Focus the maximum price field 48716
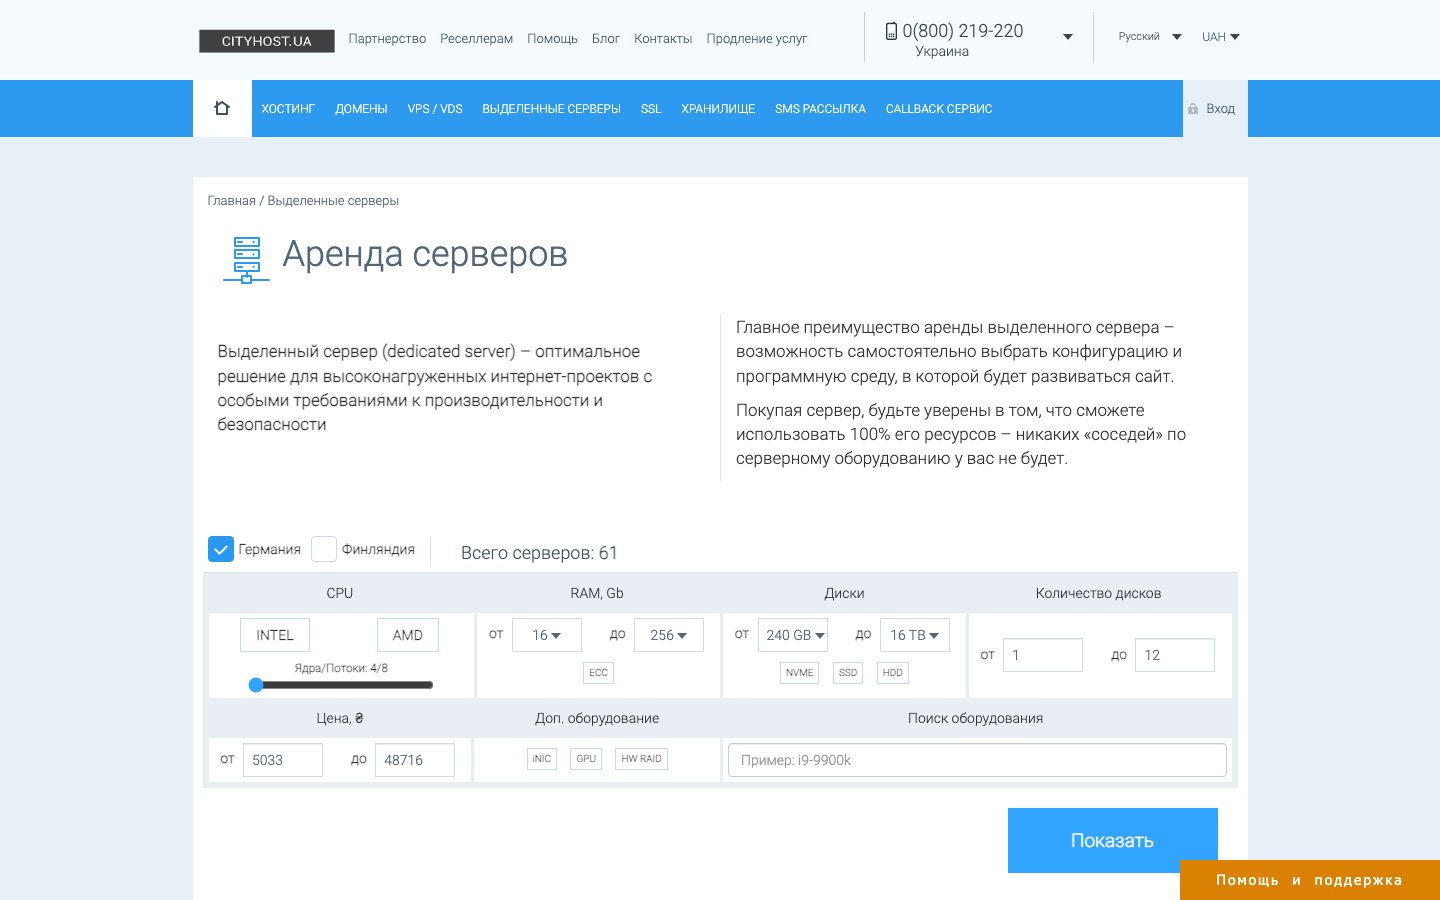This screenshot has height=900, width=1440. coord(415,760)
